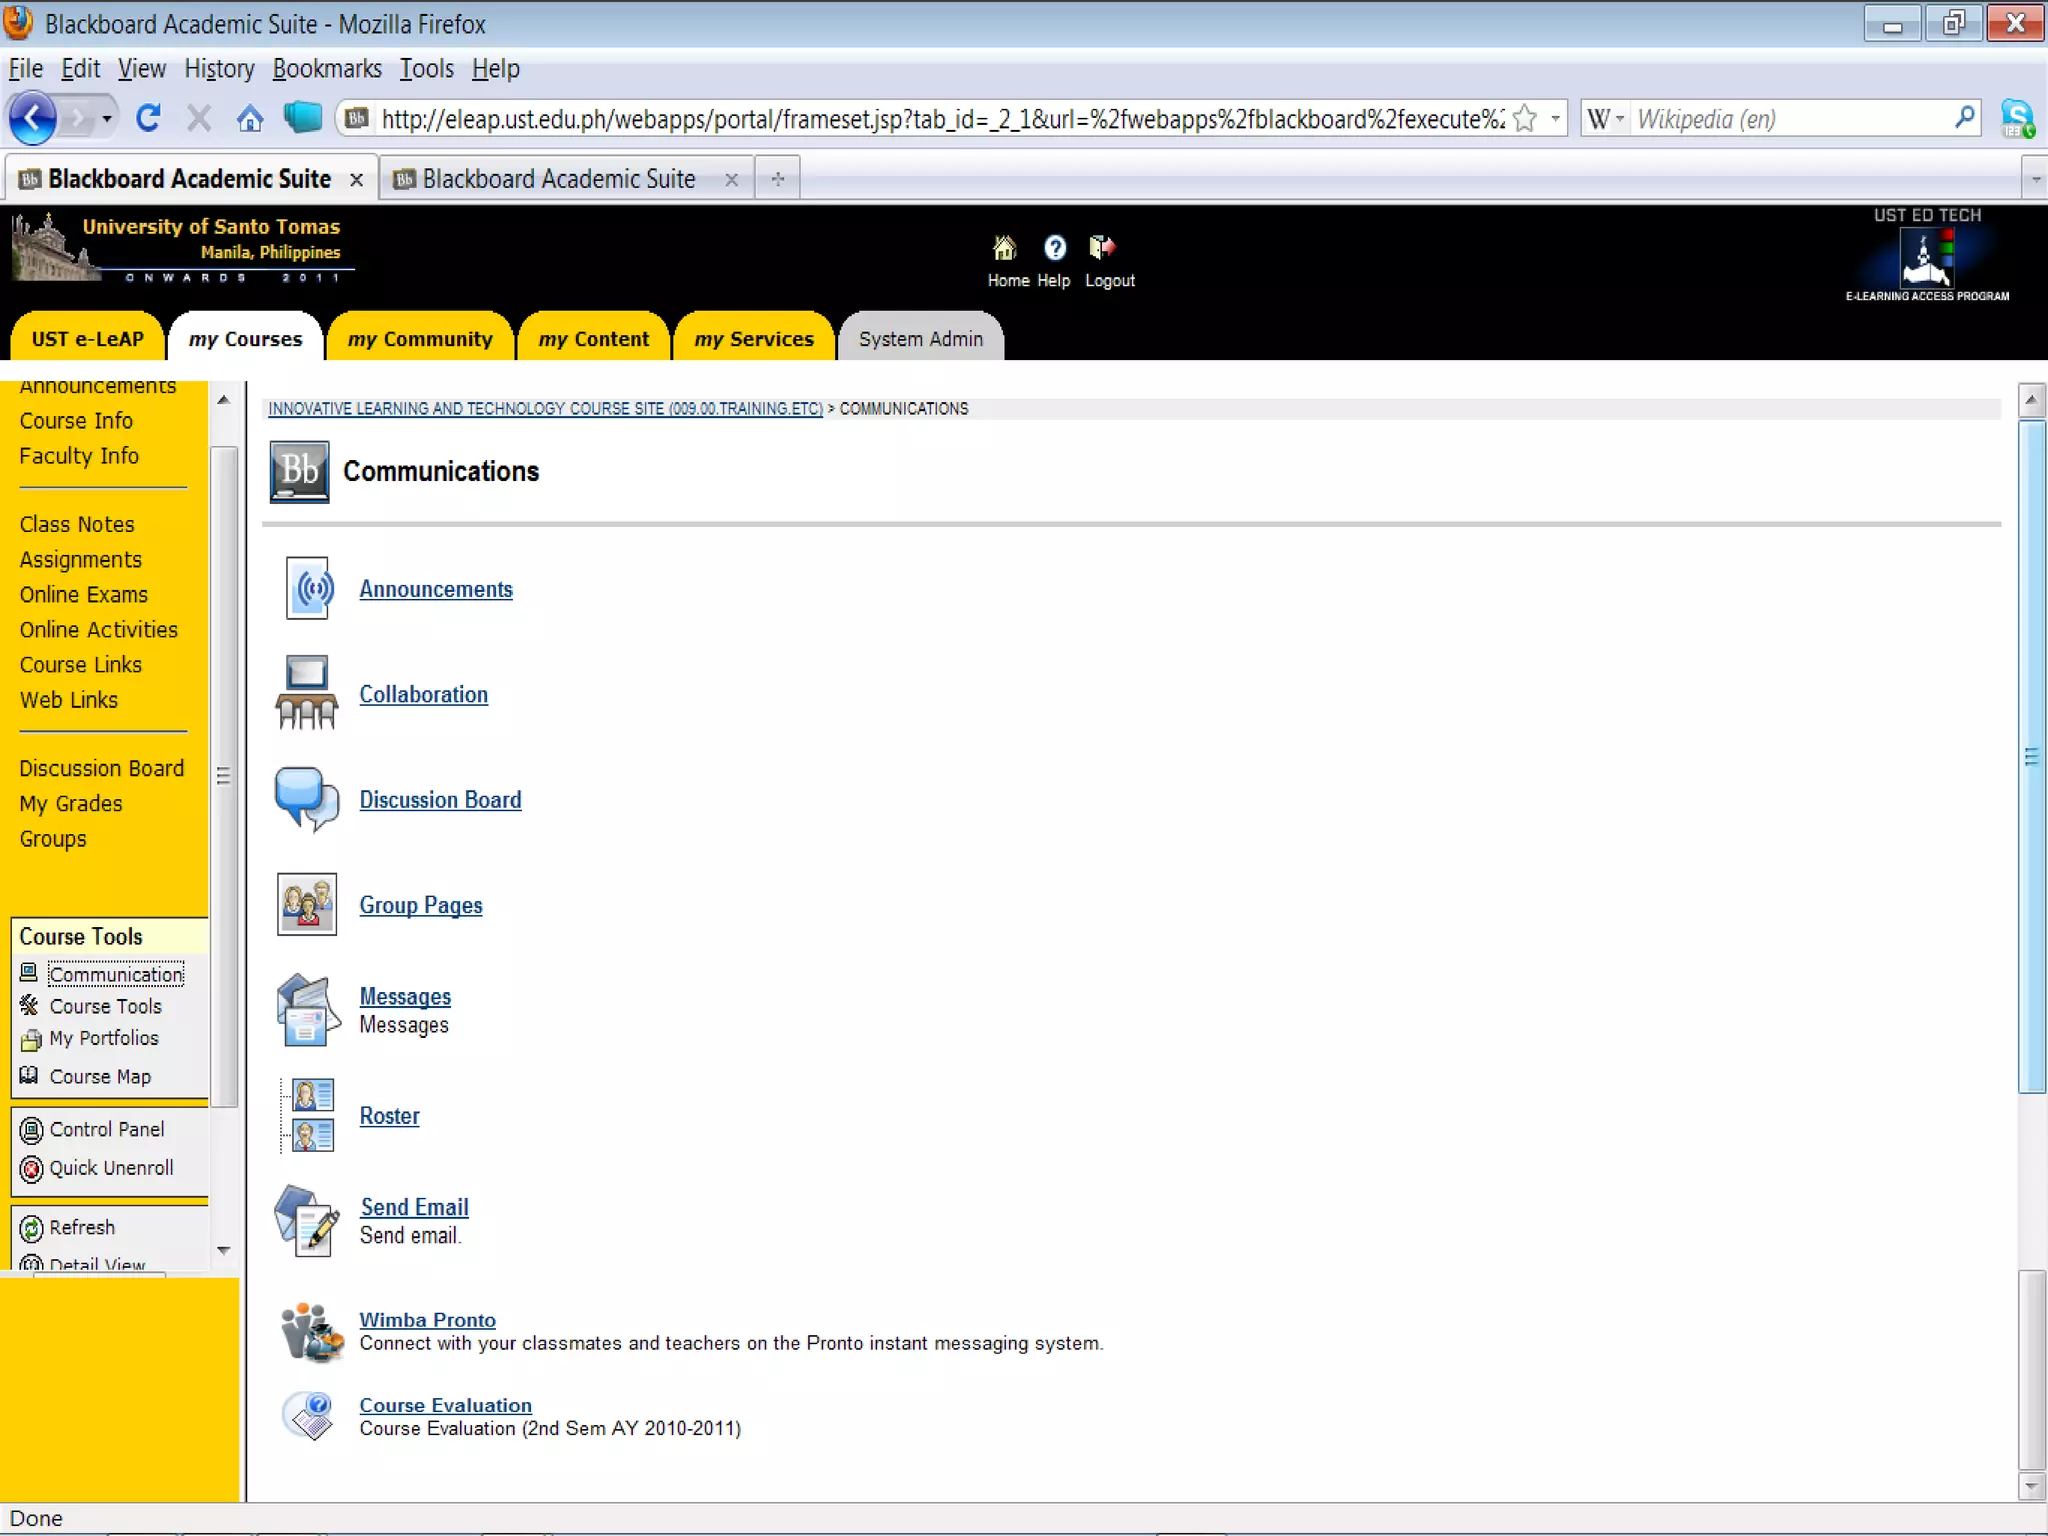Open the back/forward history dropdown arrow
The height and width of the screenshot is (1536, 2048).
(106, 119)
